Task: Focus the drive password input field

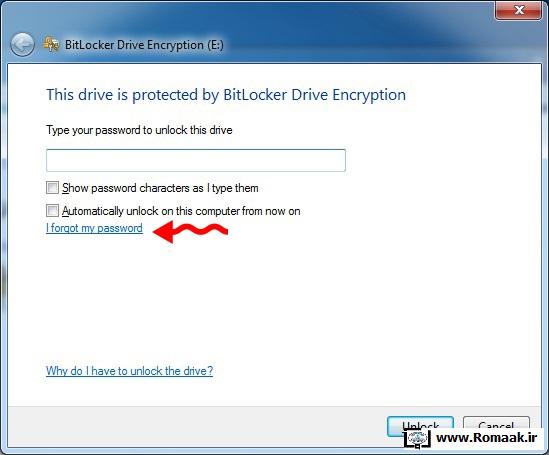Action: click(x=196, y=160)
